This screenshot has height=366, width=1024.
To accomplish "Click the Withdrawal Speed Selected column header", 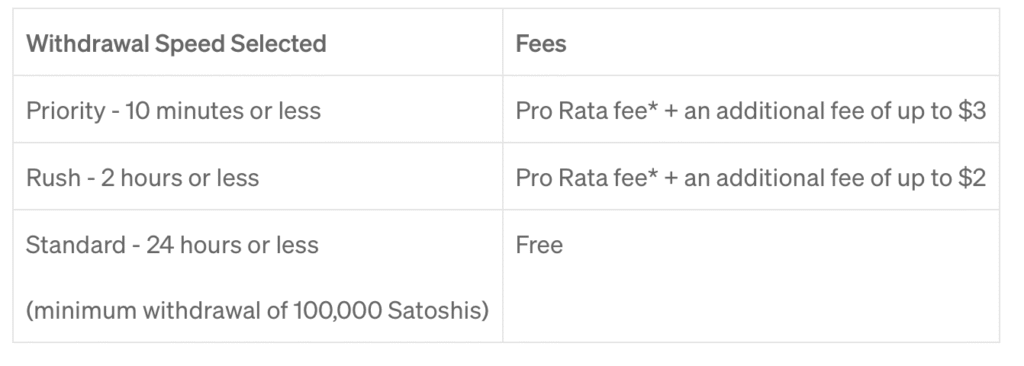I will (x=176, y=44).
